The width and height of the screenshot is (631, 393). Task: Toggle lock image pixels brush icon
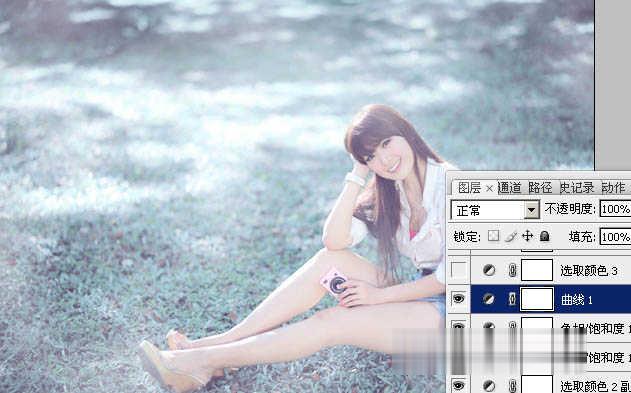point(511,236)
